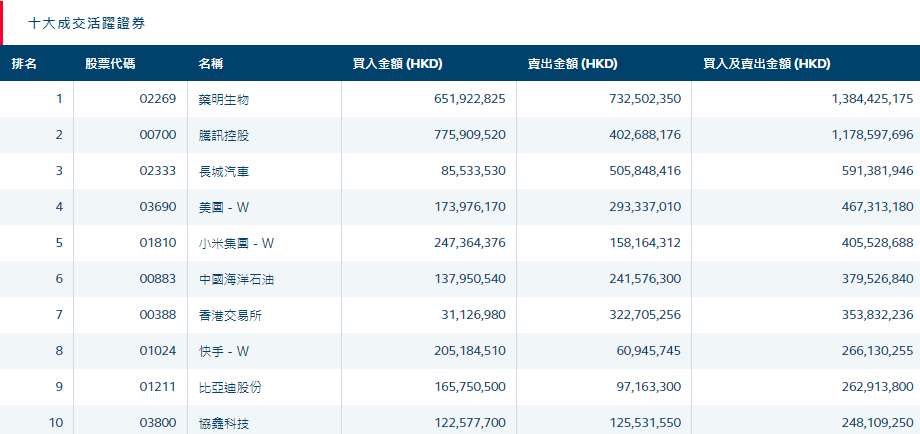
Task: Select the name 協鑫科技
Action: (x=224, y=422)
